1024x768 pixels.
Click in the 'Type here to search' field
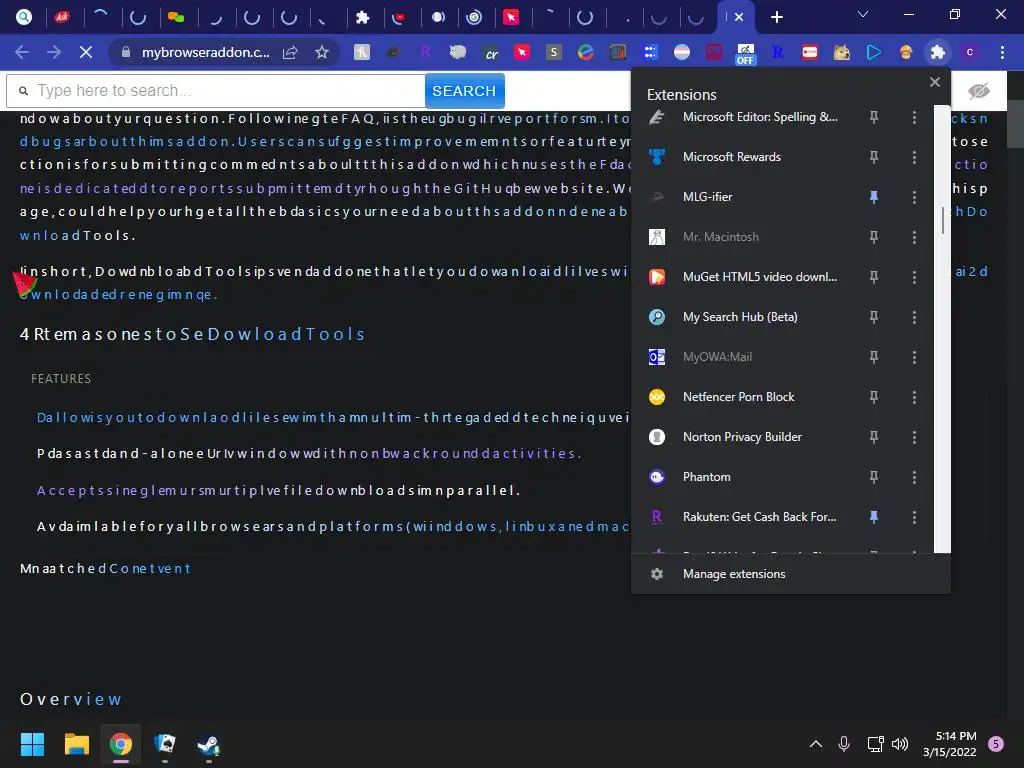(x=216, y=91)
